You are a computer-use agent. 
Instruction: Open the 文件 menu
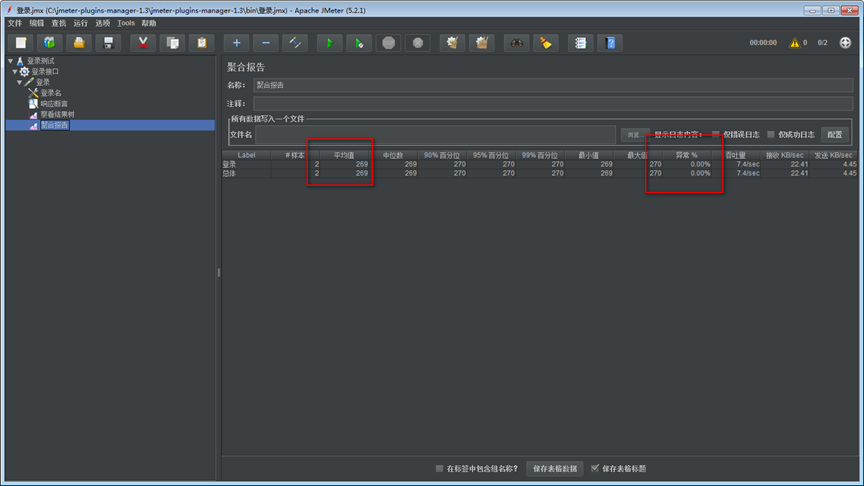pyautogui.click(x=15, y=23)
